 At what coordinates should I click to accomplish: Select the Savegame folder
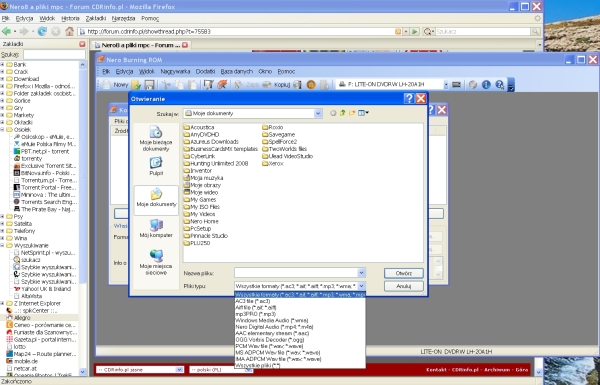pyautogui.click(x=279, y=134)
